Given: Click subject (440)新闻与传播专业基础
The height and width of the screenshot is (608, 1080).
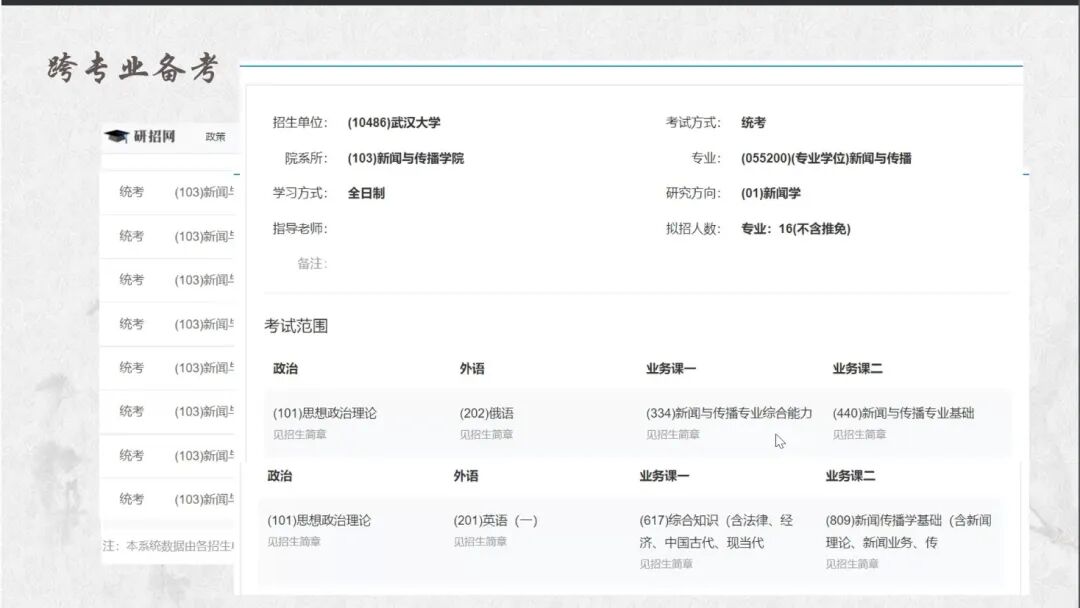Looking at the screenshot, I should coord(903,413).
